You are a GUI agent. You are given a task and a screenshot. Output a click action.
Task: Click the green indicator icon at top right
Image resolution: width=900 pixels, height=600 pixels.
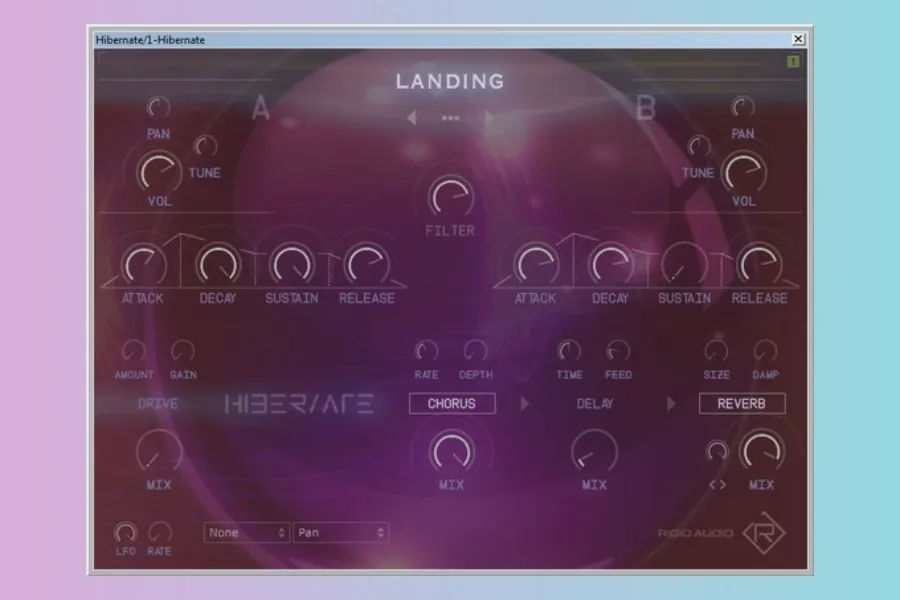pyautogui.click(x=793, y=61)
